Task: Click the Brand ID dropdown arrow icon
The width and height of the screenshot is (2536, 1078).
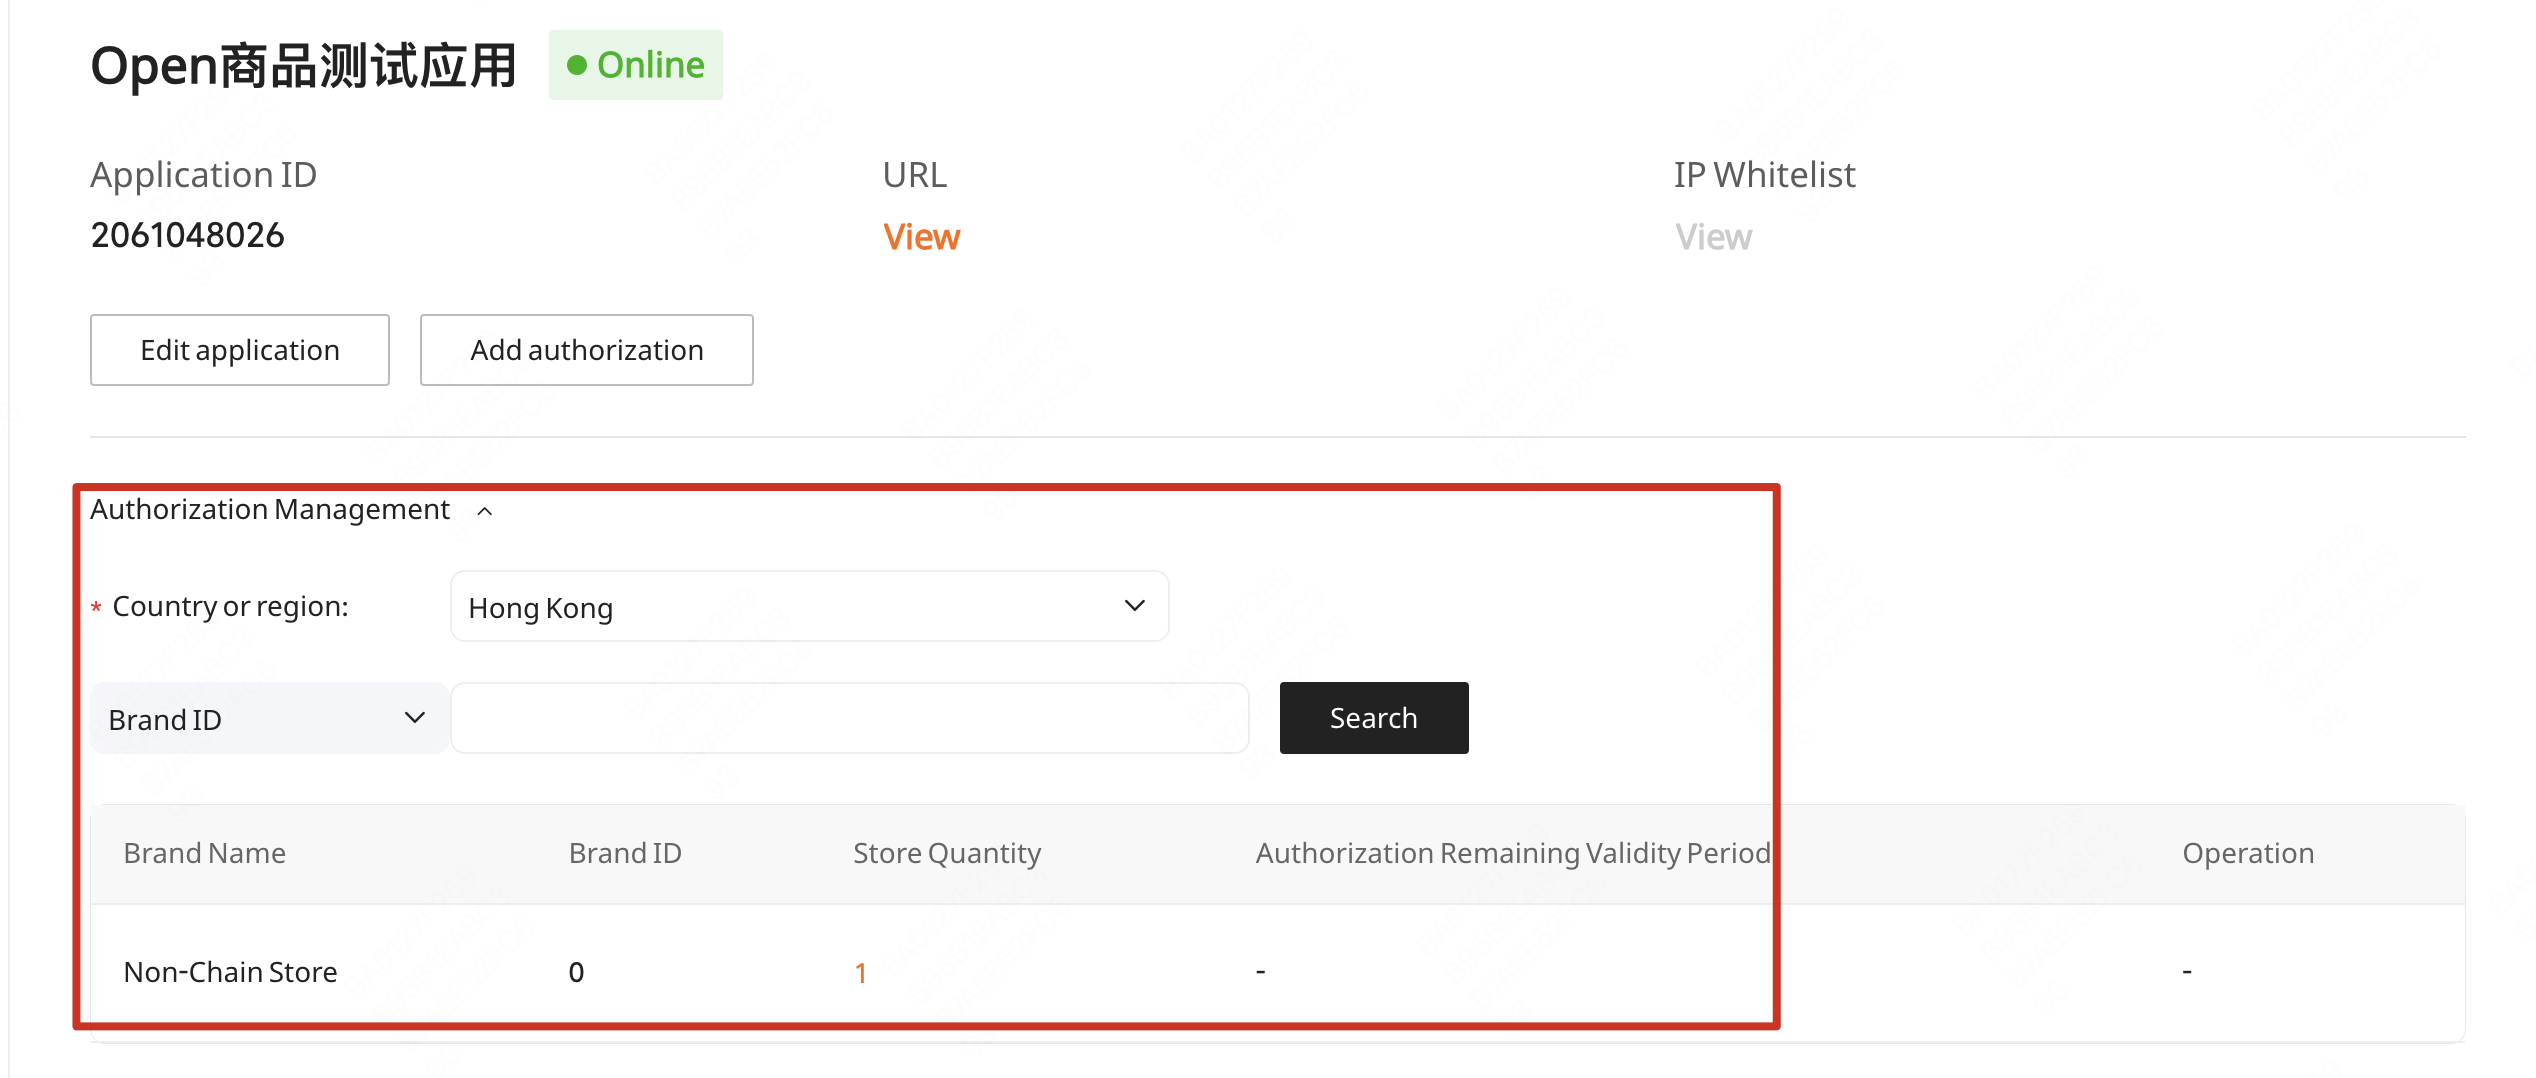Action: (x=415, y=718)
